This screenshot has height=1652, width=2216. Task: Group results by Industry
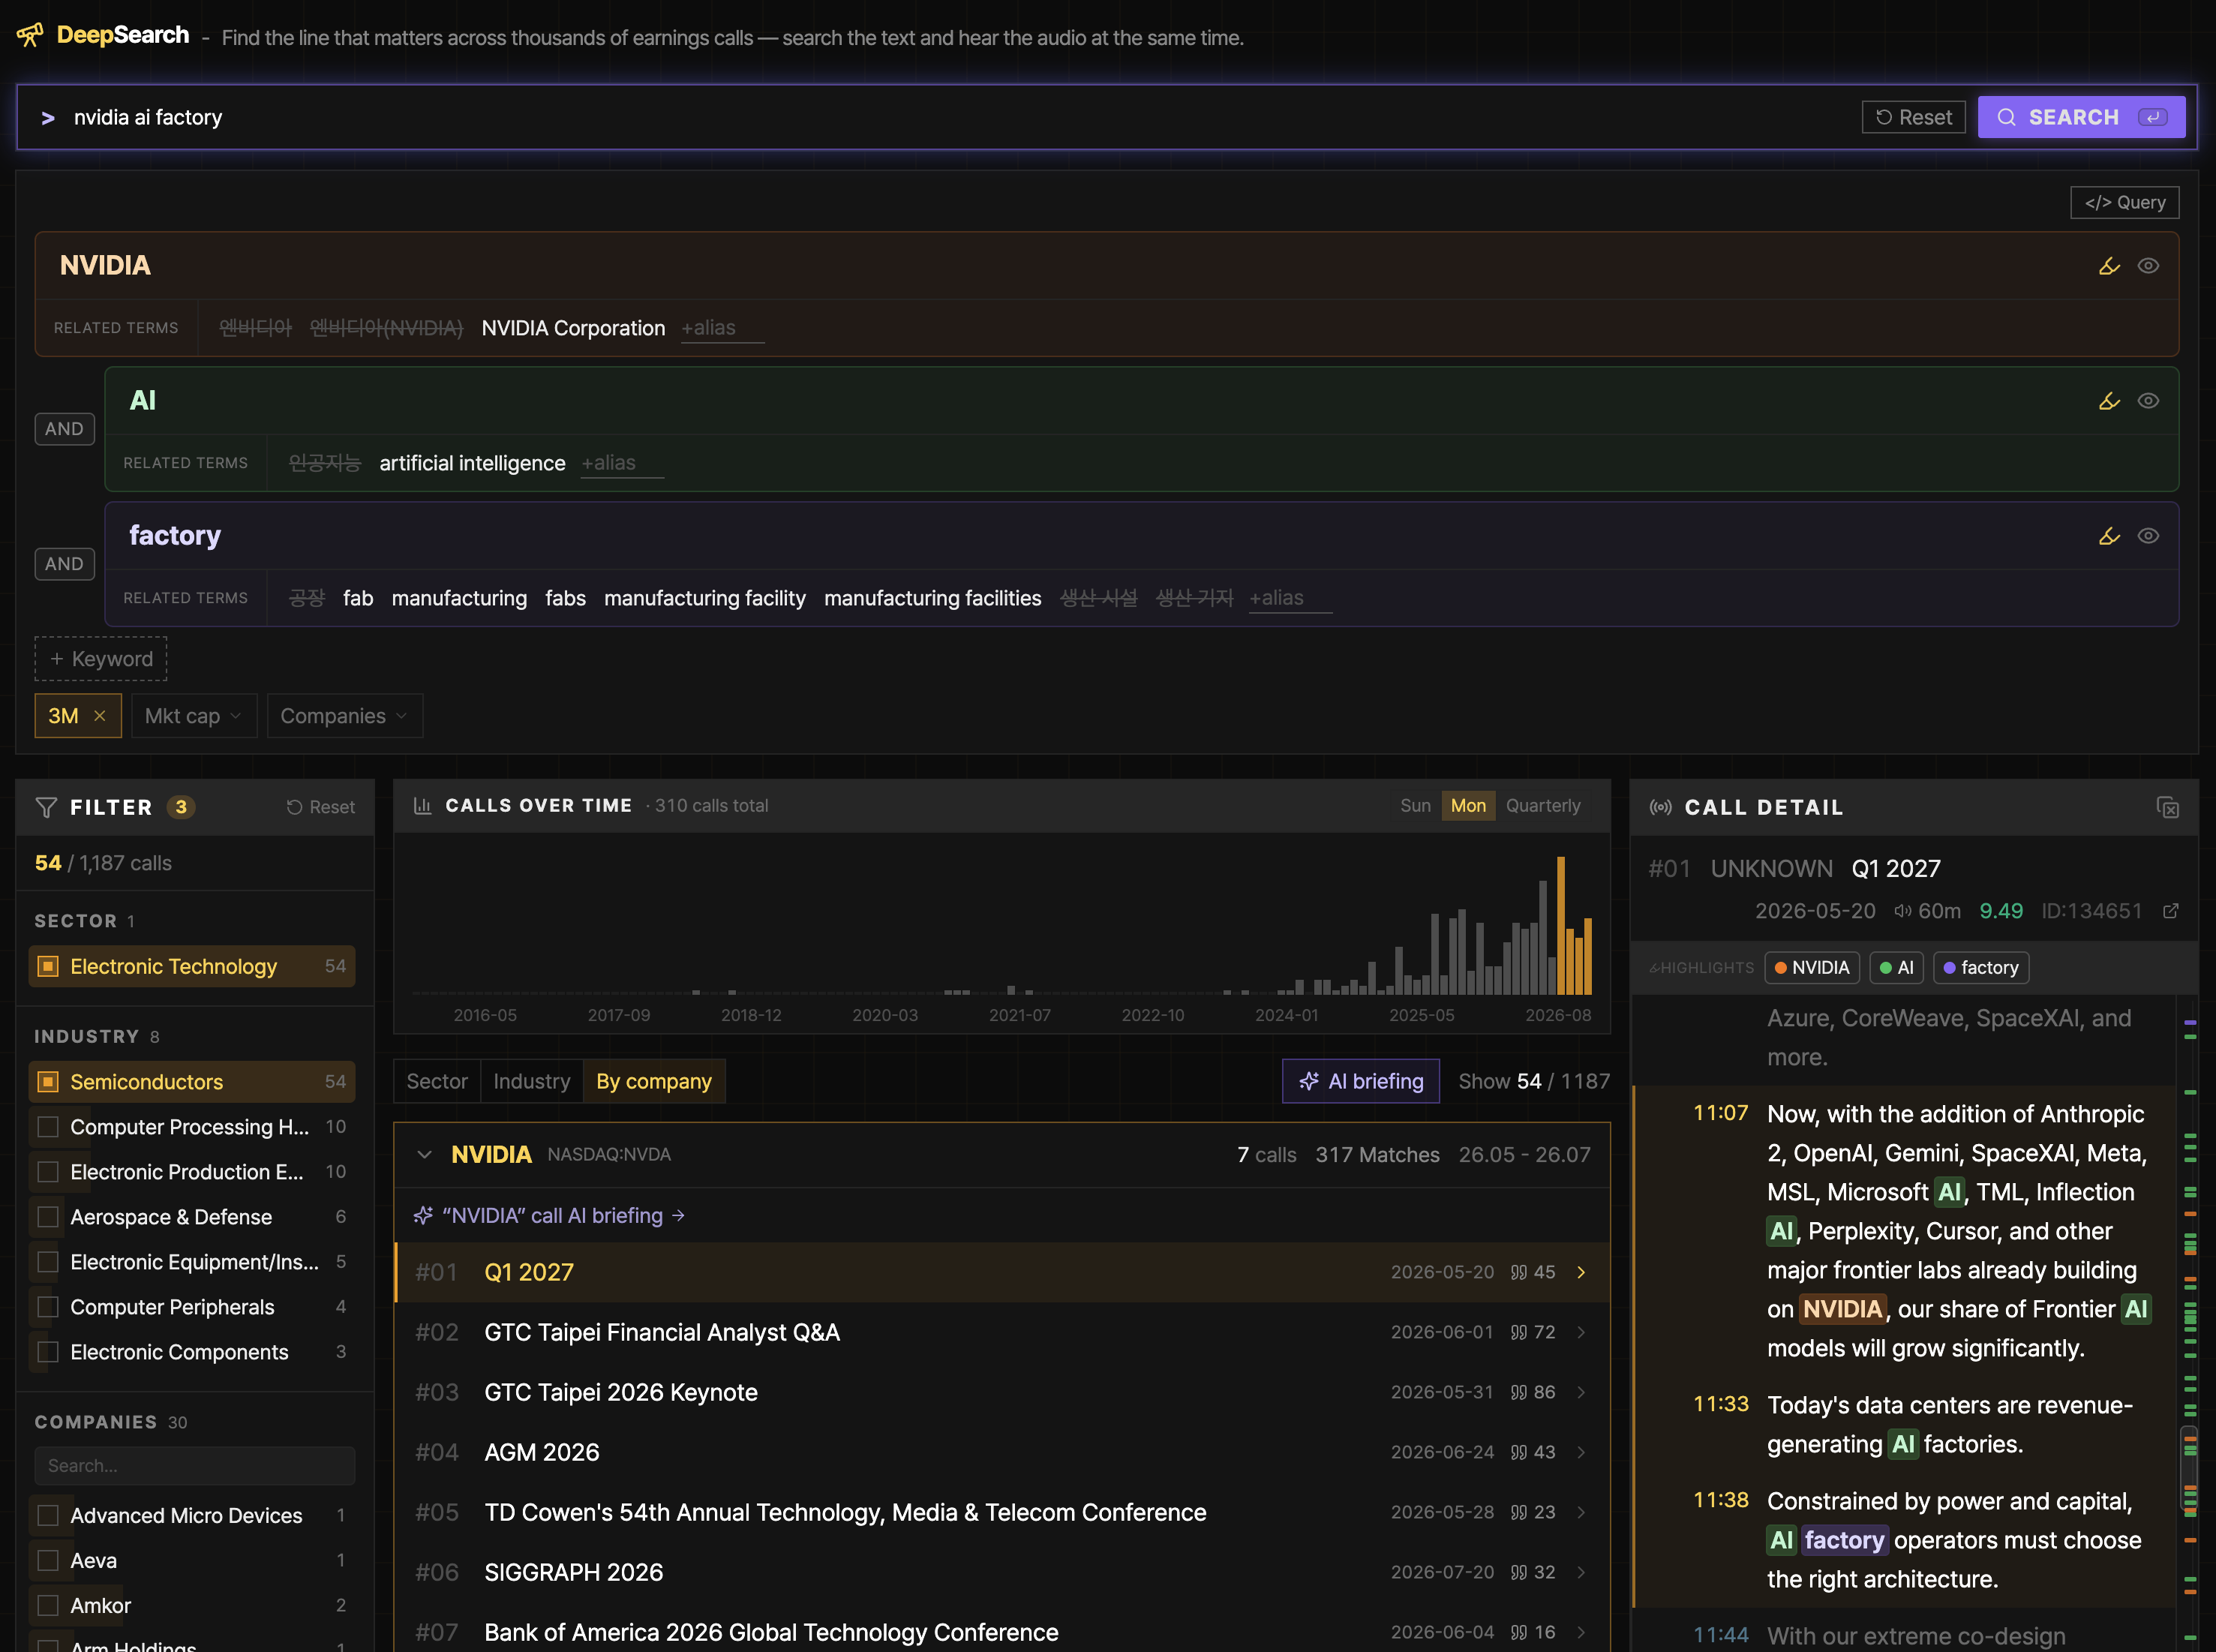pyautogui.click(x=532, y=1081)
